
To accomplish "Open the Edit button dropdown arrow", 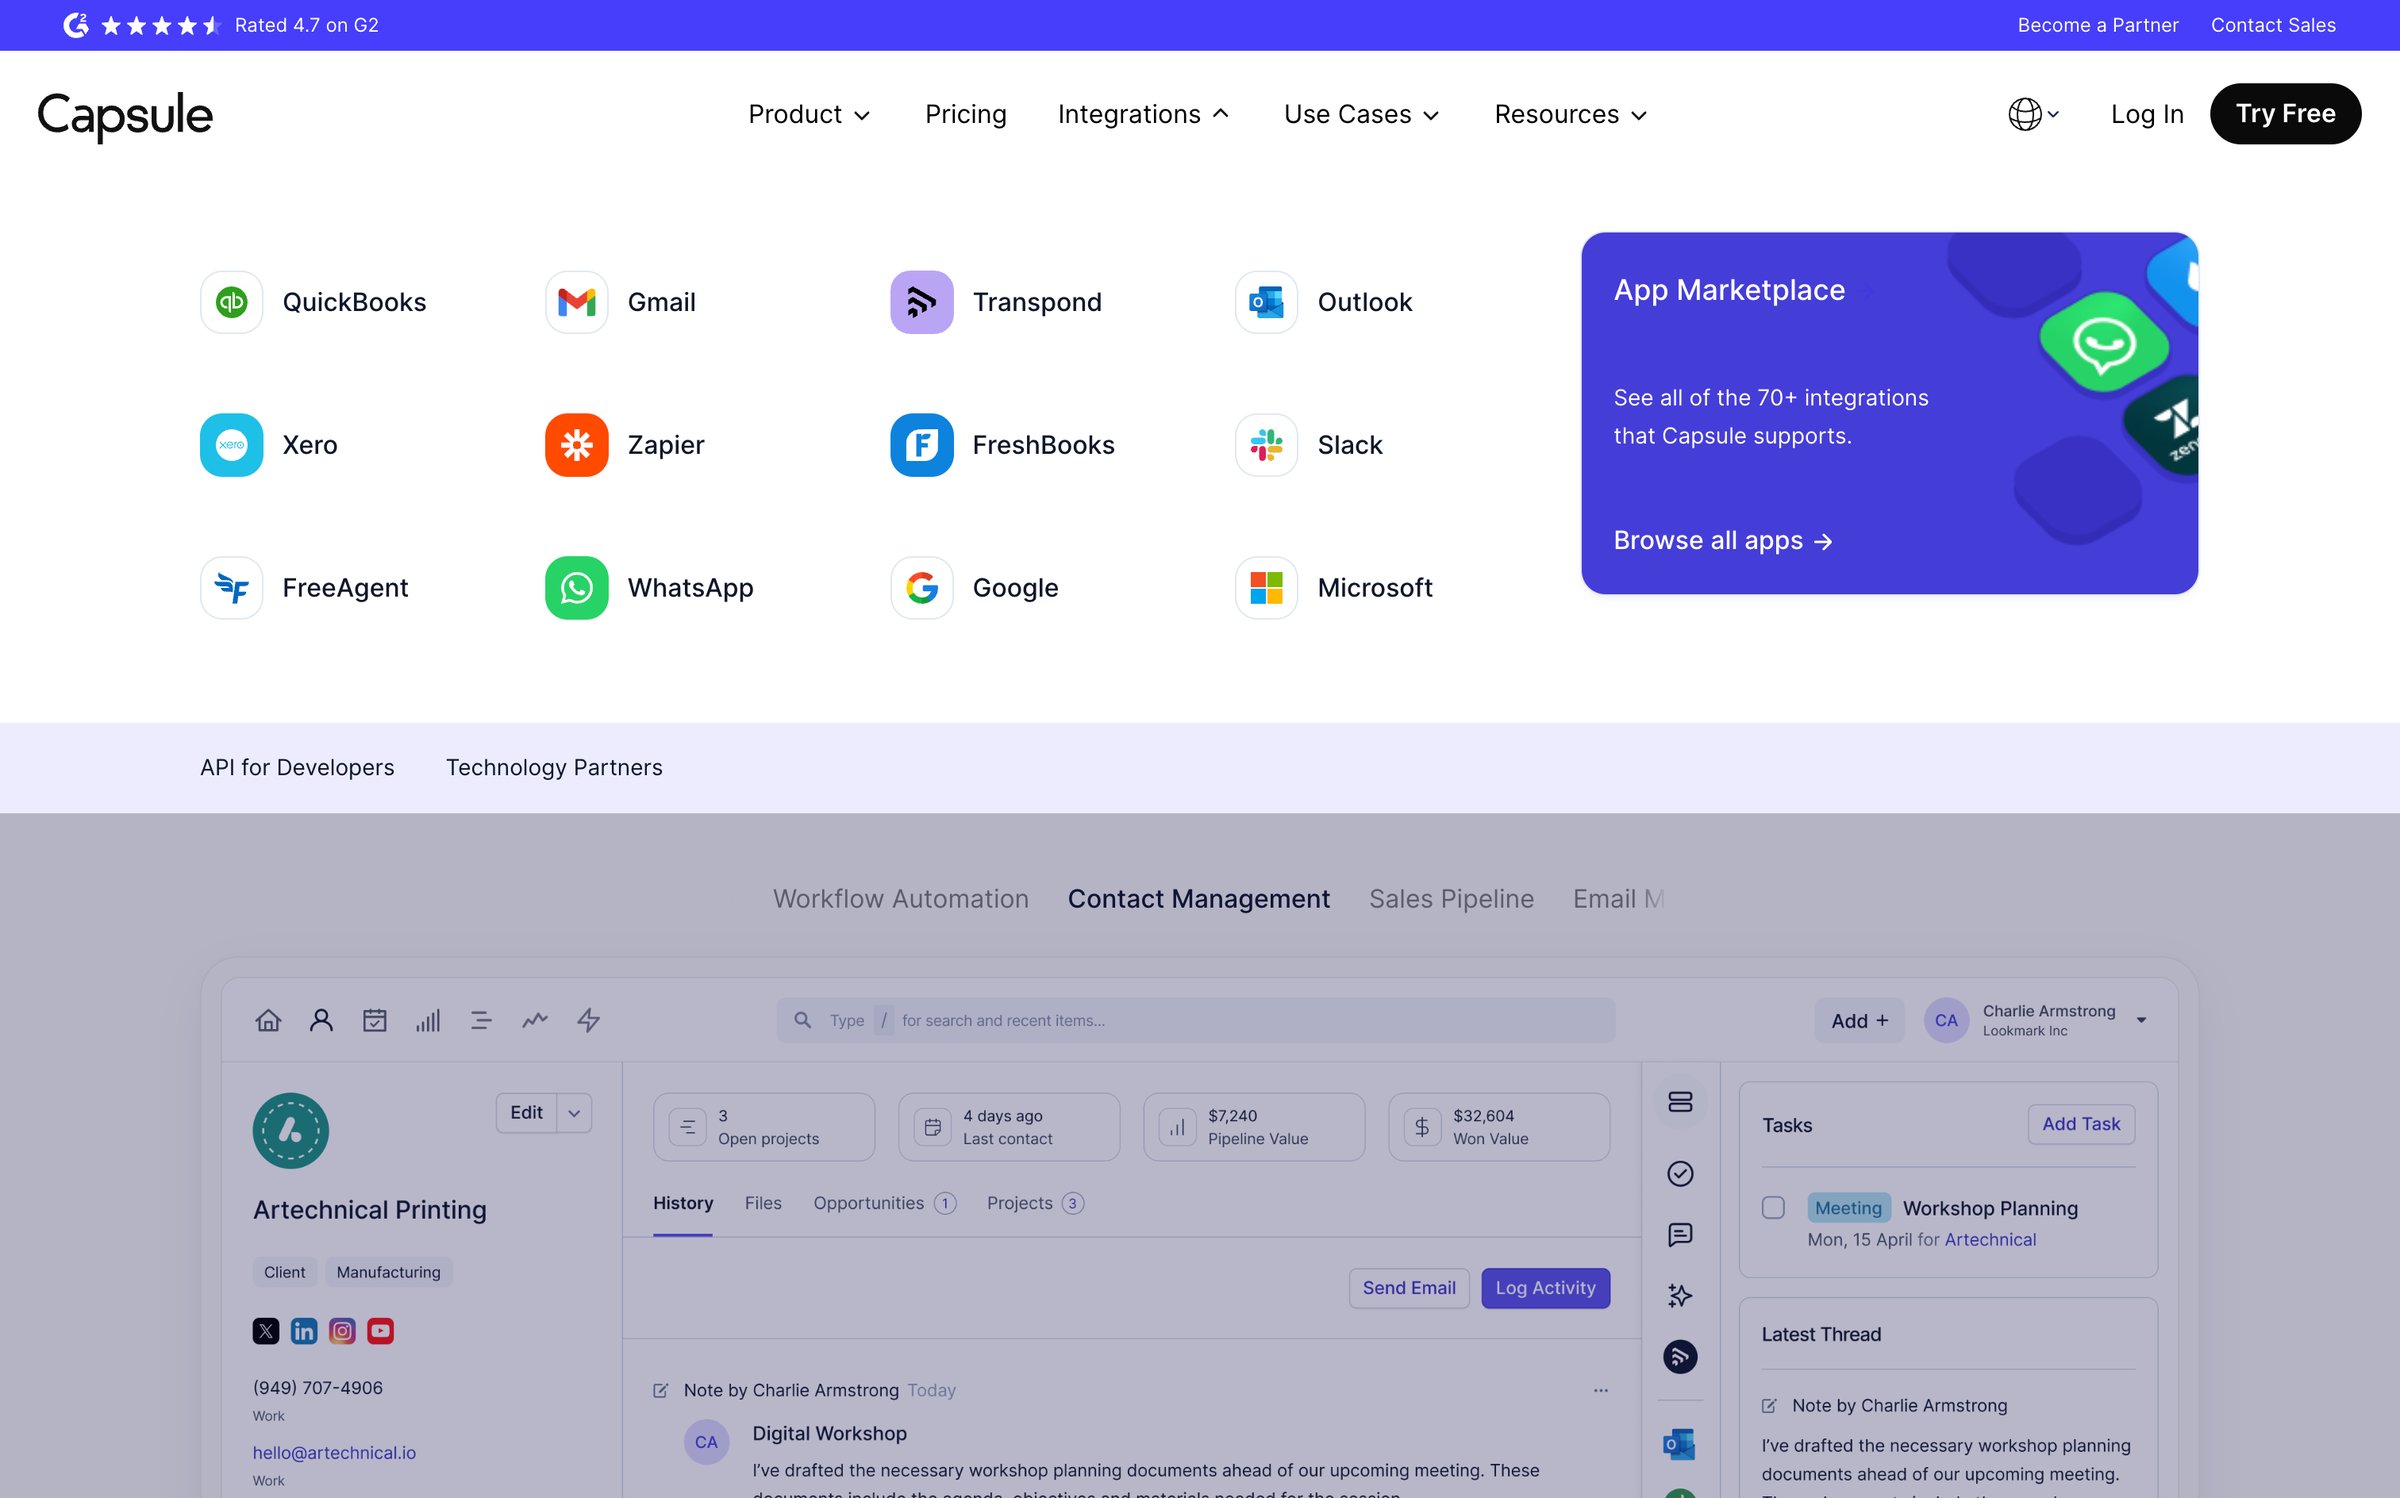I will [x=574, y=1113].
